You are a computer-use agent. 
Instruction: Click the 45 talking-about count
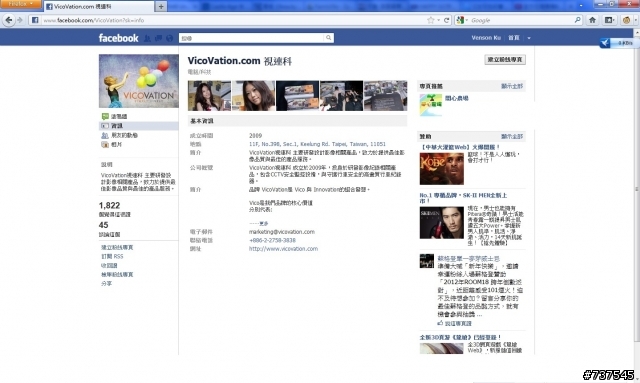tap(103, 225)
